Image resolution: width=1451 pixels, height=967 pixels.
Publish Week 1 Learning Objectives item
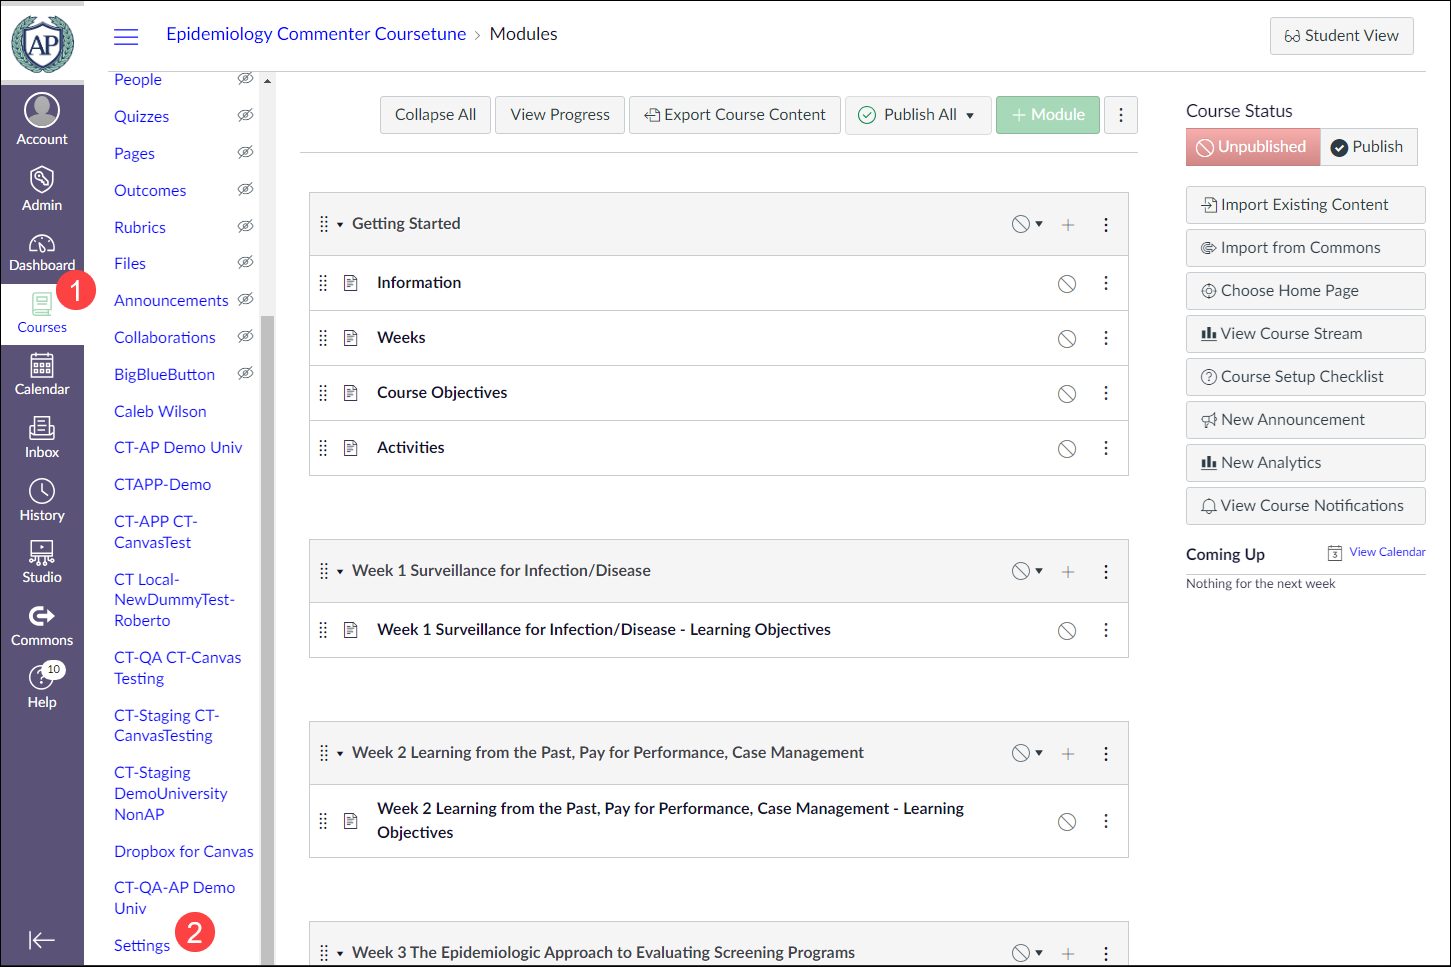[1067, 631]
